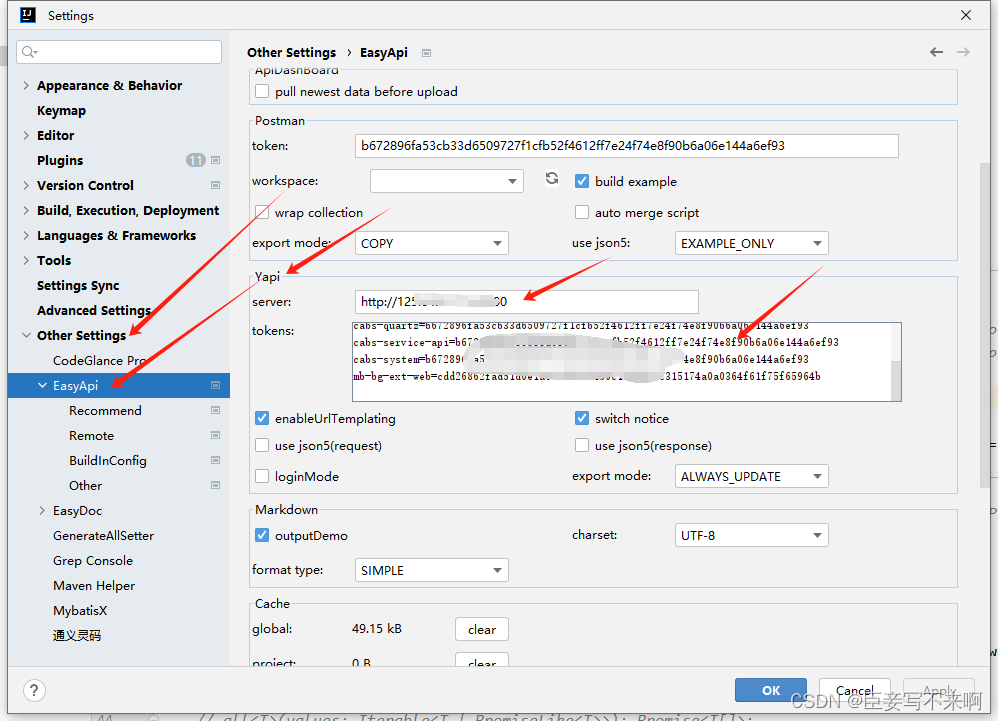The image size is (998, 721).
Task: Enable auto merge script checkbox
Action: (582, 212)
